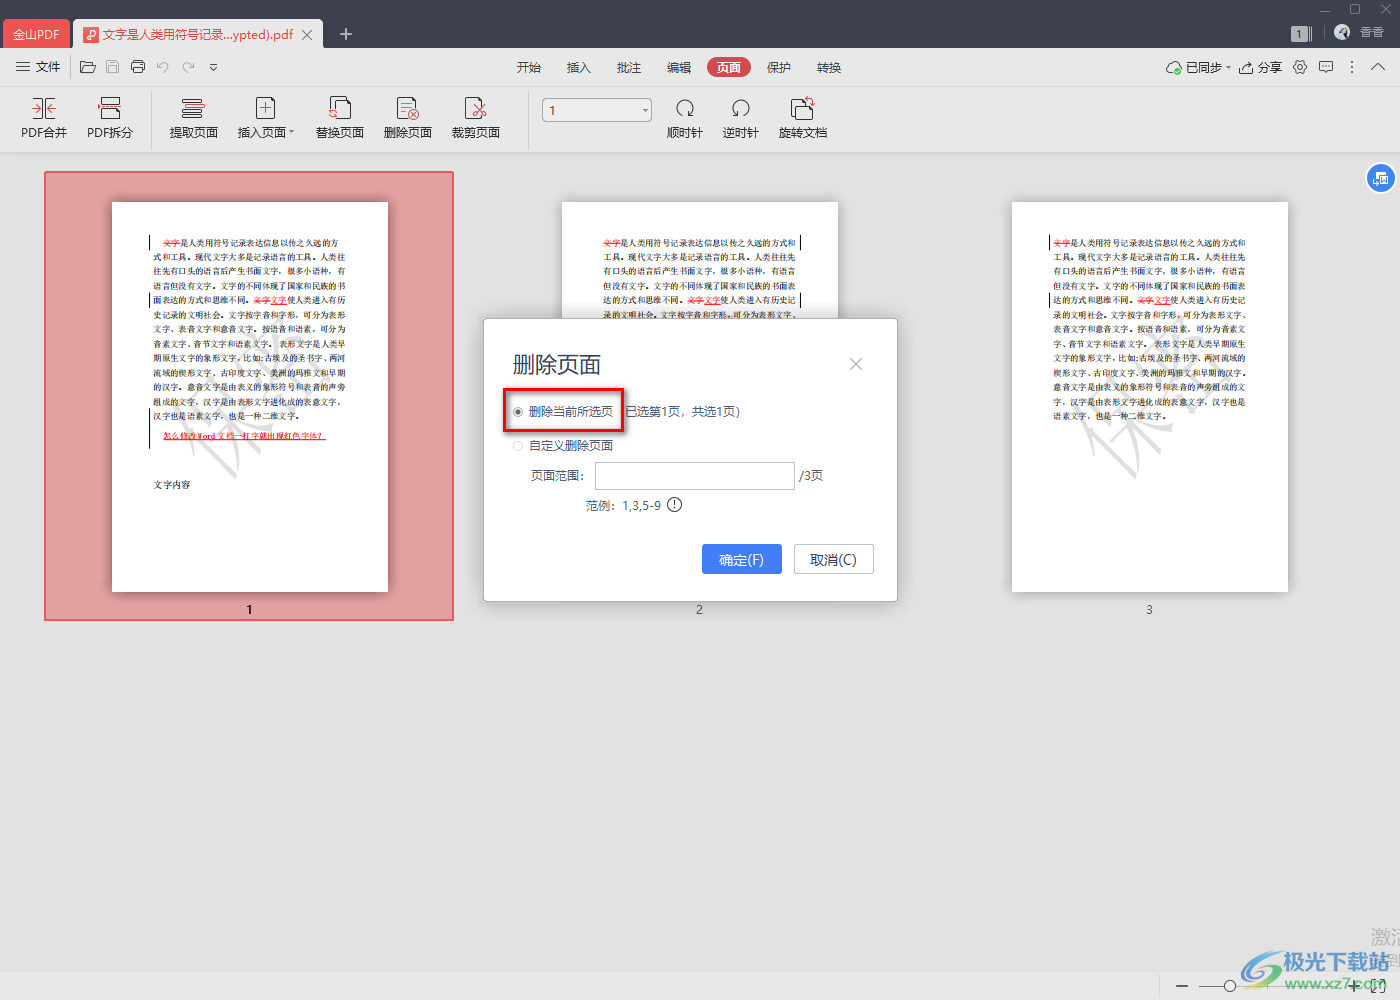The height and width of the screenshot is (1000, 1400).
Task: Click the 确定(F) button
Action: pyautogui.click(x=741, y=560)
